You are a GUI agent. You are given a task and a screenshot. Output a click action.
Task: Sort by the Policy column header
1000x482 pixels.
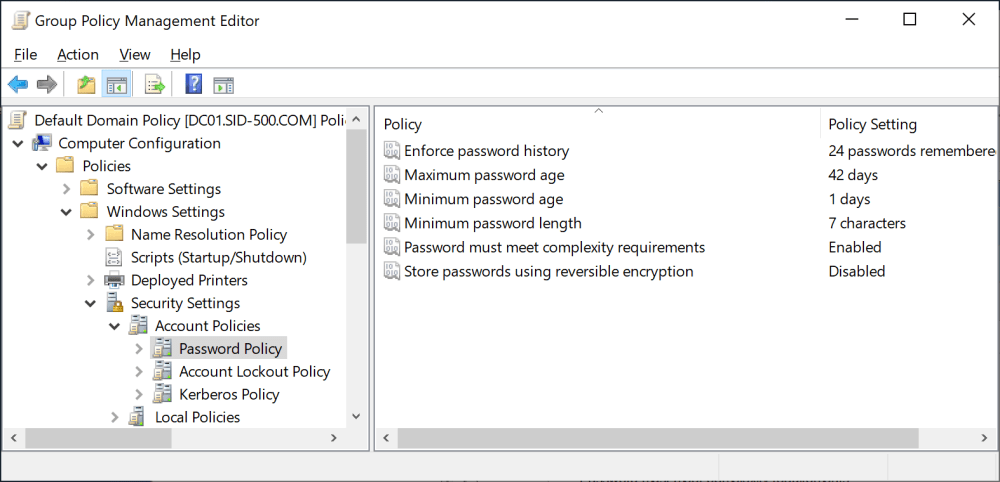(x=403, y=124)
